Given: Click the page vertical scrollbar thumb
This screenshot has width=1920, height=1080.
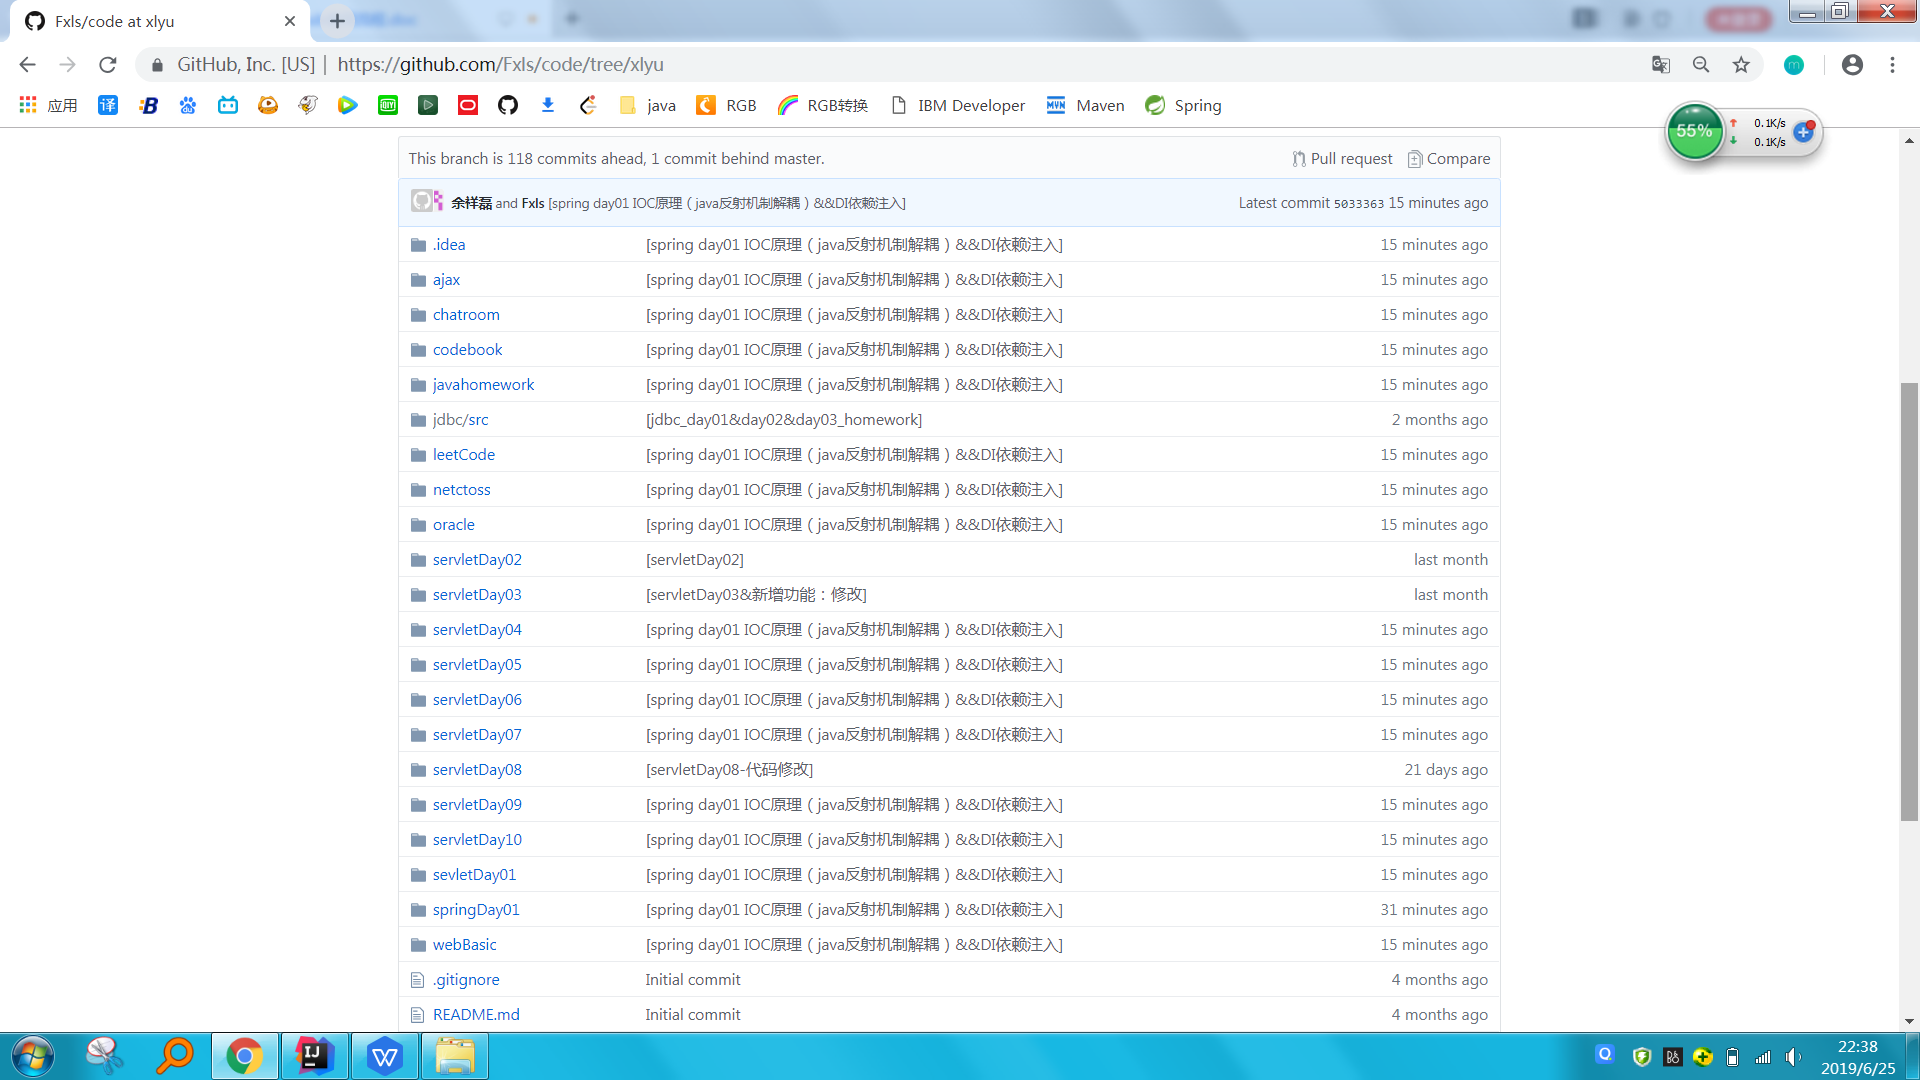Looking at the screenshot, I should pyautogui.click(x=1909, y=600).
